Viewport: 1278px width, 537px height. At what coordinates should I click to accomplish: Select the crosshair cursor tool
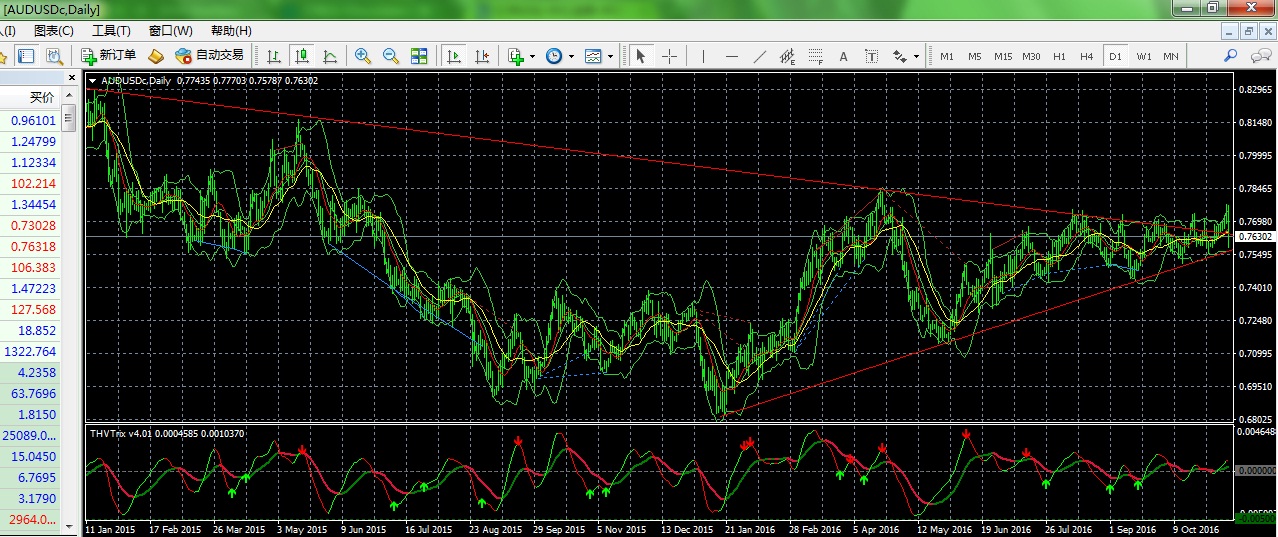[669, 56]
